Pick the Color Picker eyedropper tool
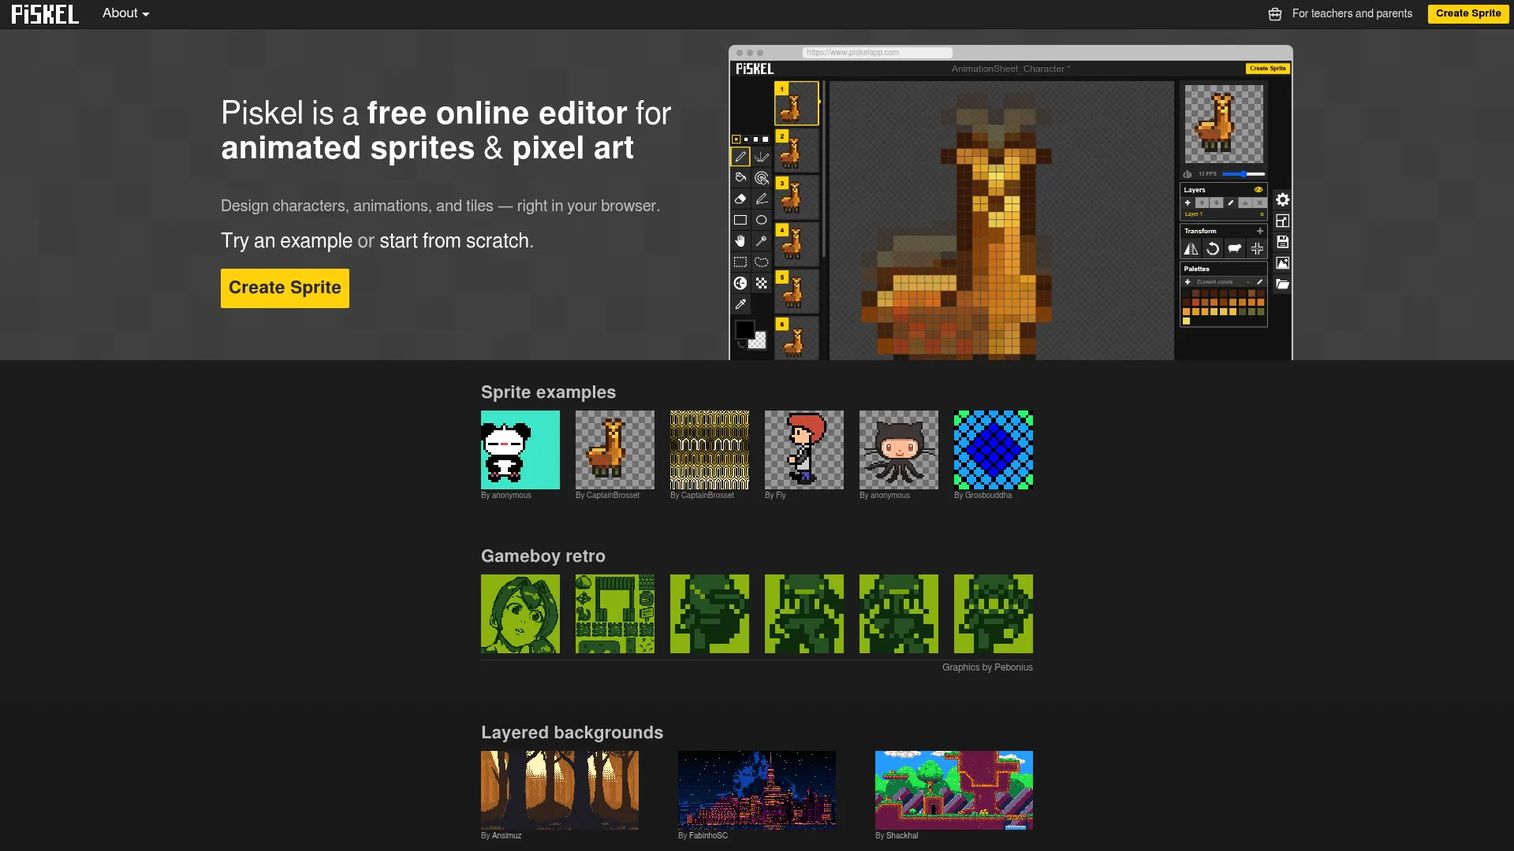 click(740, 304)
